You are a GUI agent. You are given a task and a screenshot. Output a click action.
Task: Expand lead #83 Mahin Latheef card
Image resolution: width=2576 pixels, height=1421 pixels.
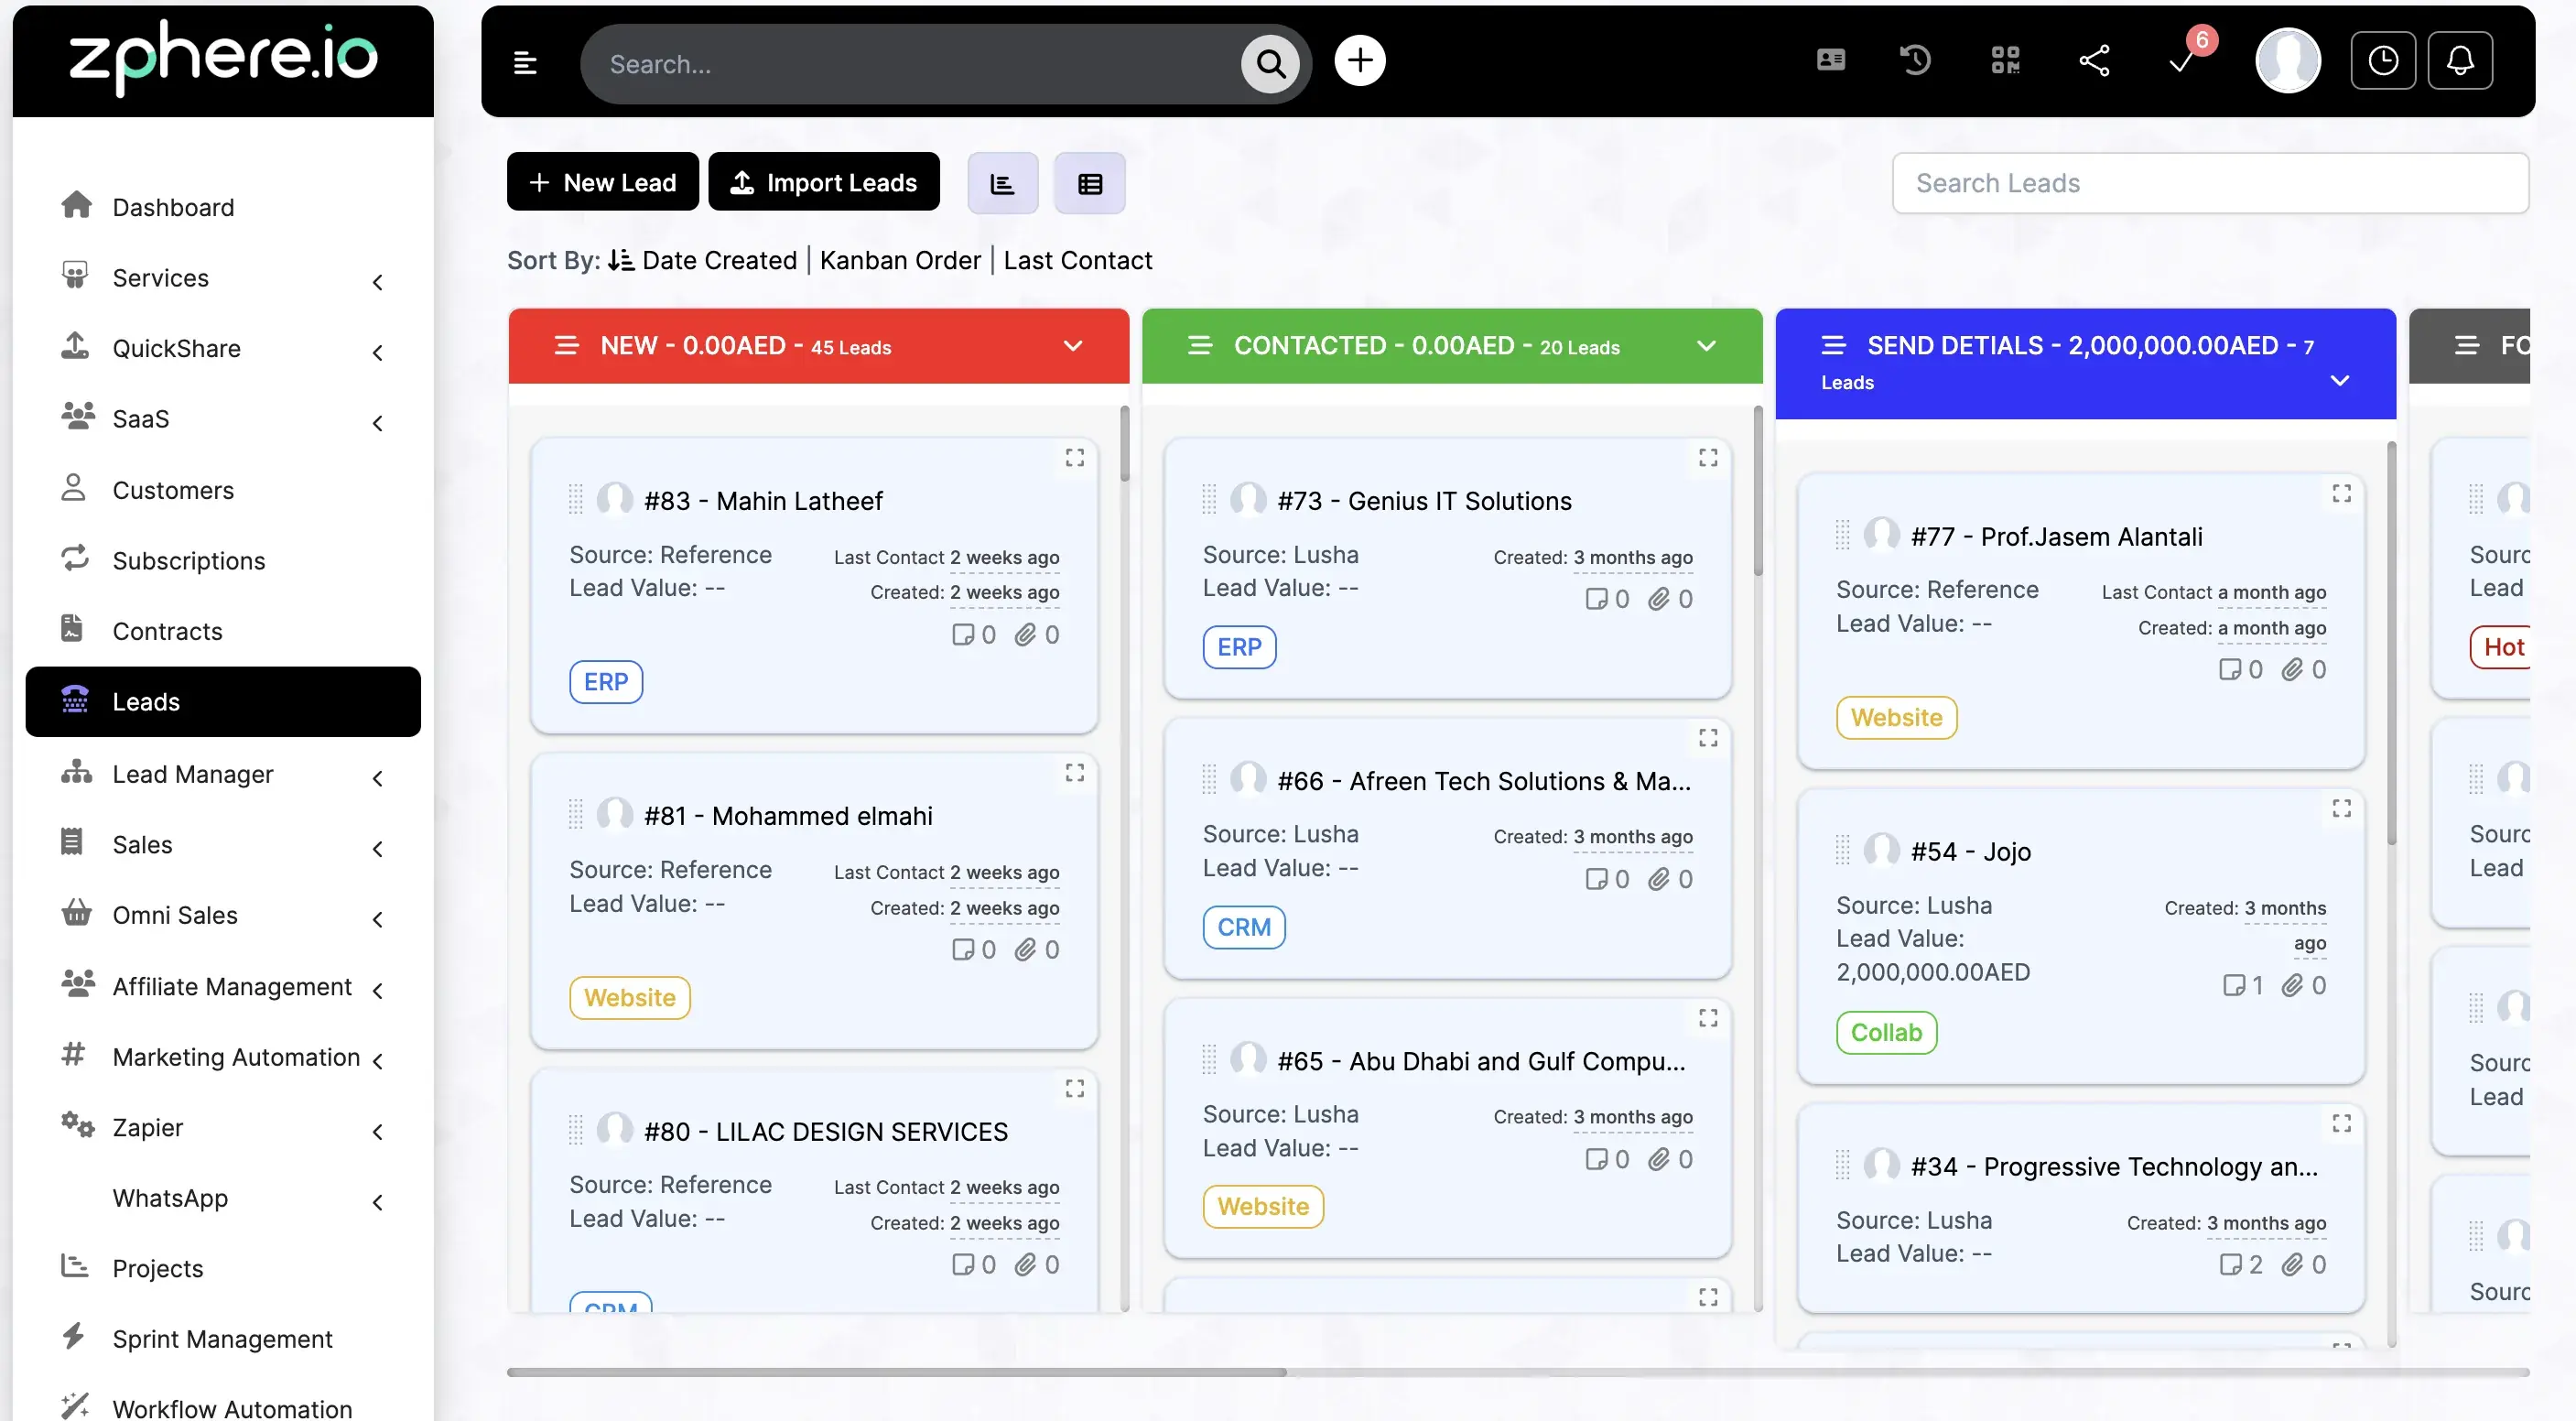(x=1074, y=458)
